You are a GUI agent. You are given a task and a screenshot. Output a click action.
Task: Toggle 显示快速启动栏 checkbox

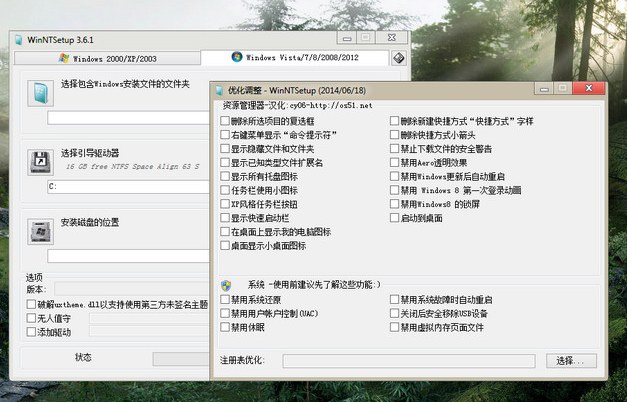click(225, 218)
